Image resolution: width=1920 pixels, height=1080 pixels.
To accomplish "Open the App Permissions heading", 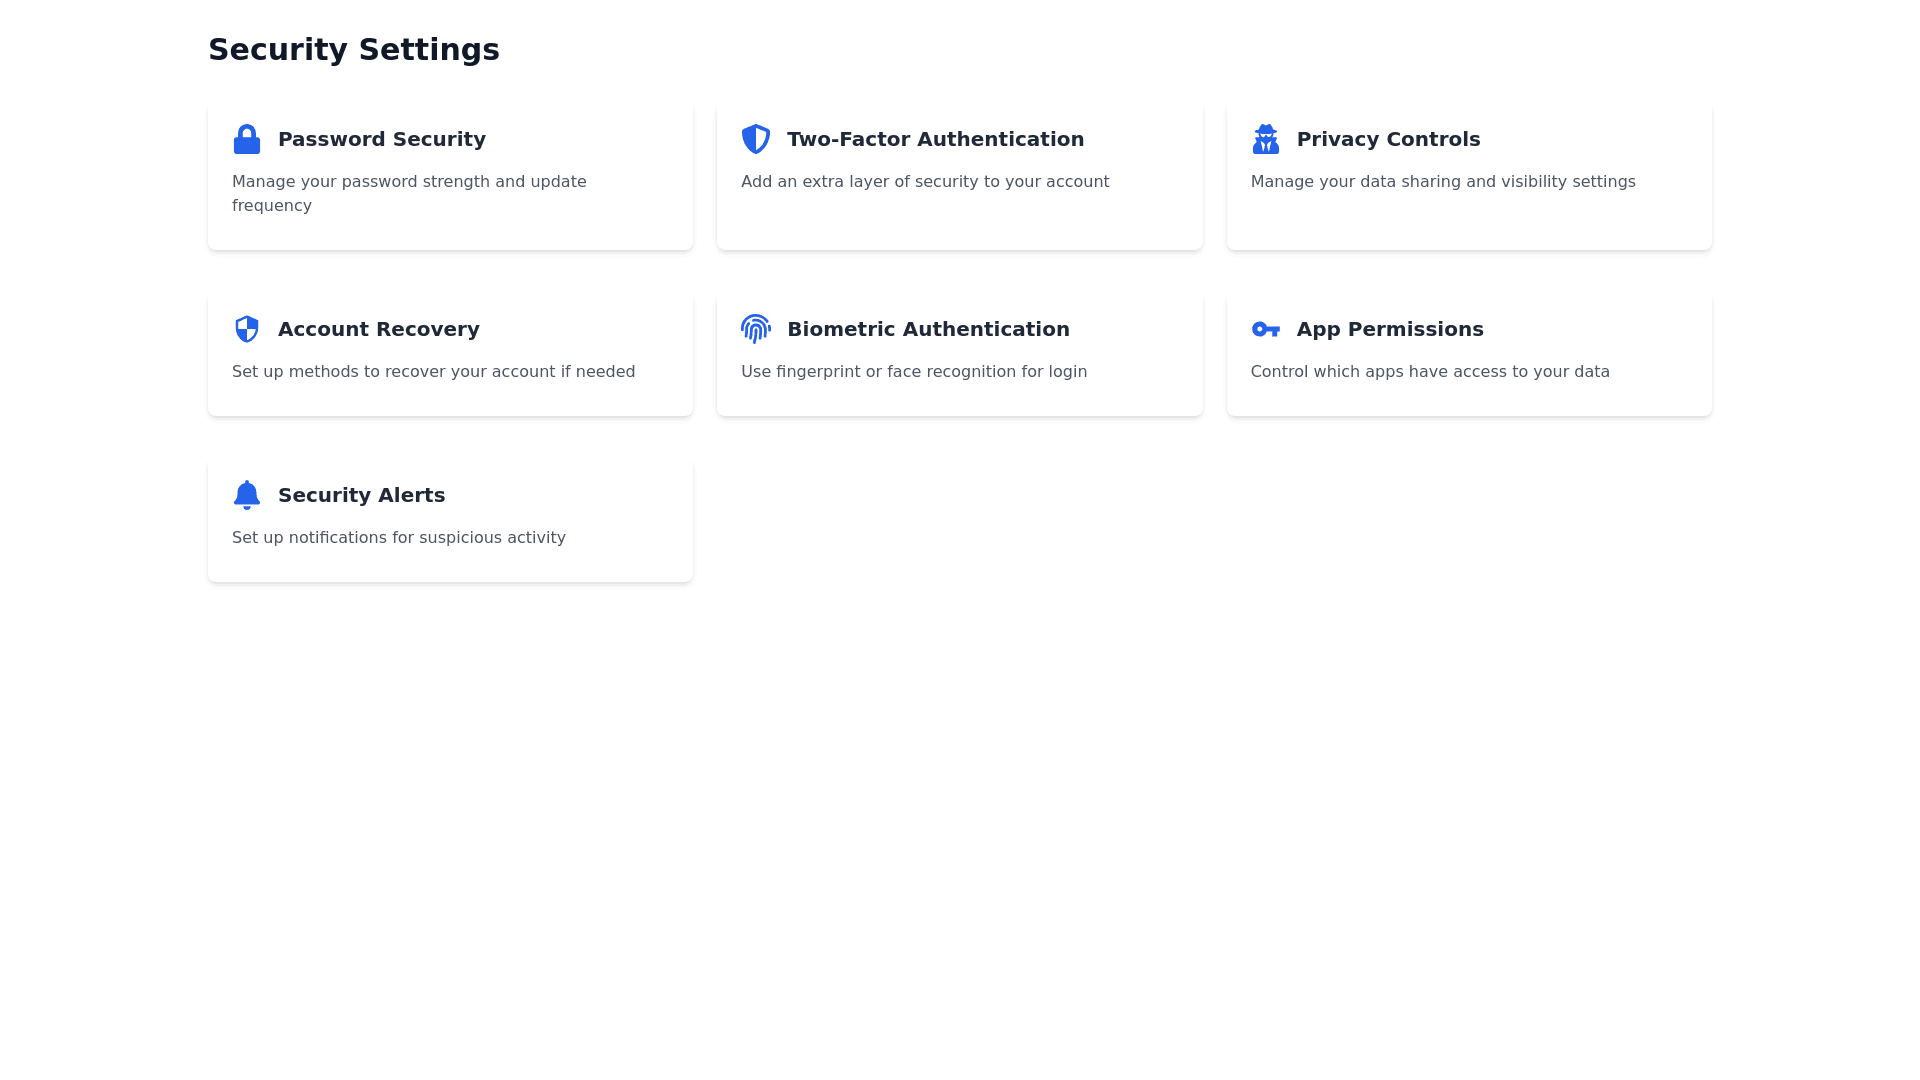I will tap(1389, 329).
